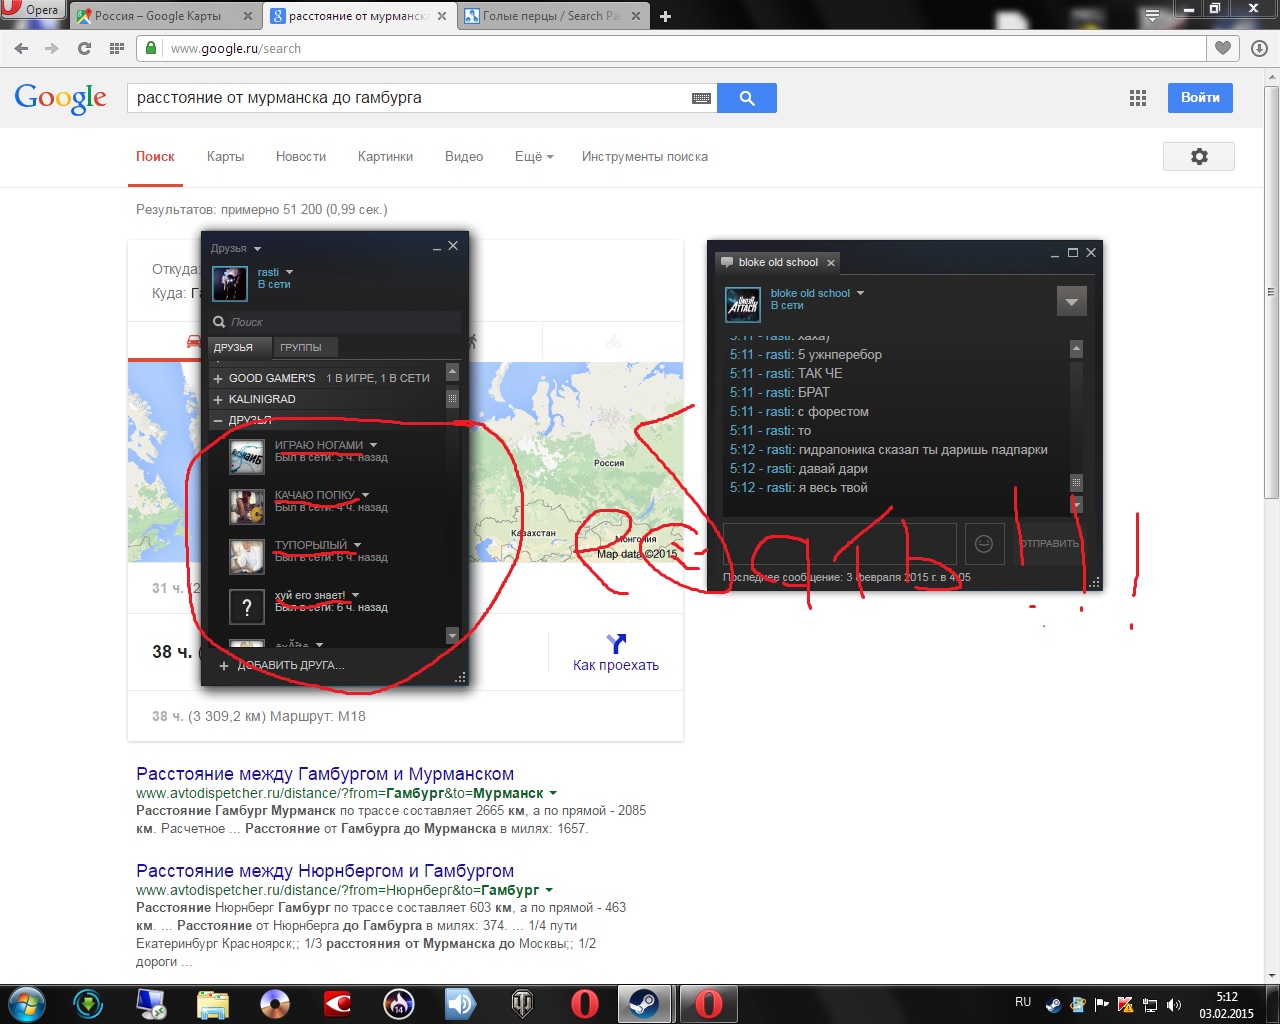Click bloke old school's avatar in chat
This screenshot has width=1280, height=1024.
coord(742,304)
